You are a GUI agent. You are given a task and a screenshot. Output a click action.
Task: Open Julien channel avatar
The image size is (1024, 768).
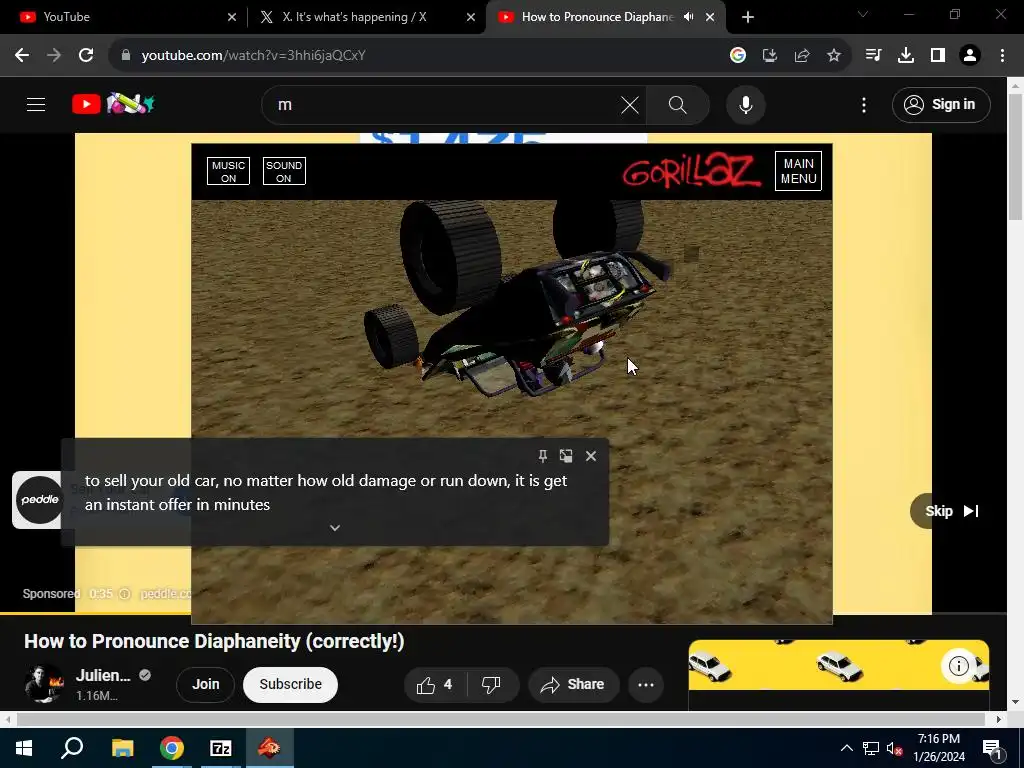tap(44, 684)
